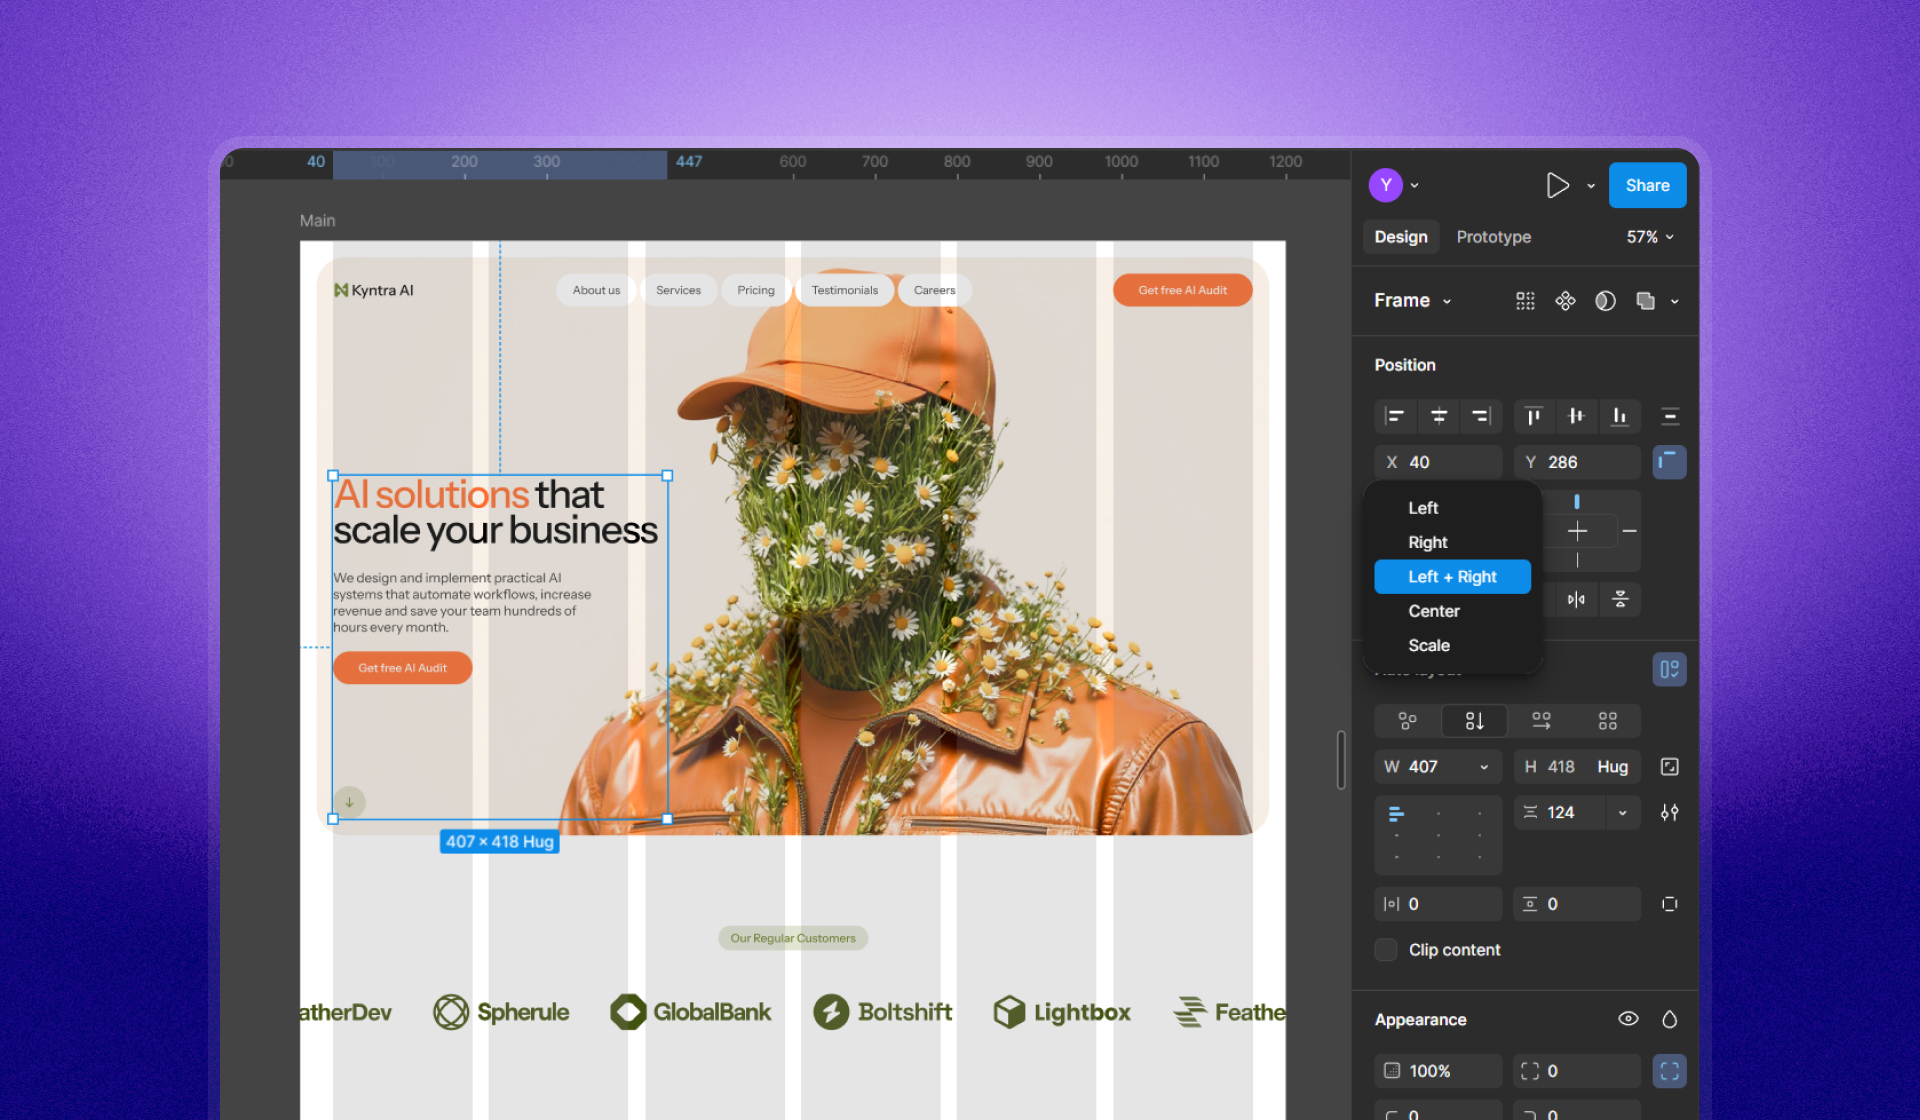Click the header Get free AI Audit button
Viewport: 1920px width, 1120px height.
pos(1182,290)
